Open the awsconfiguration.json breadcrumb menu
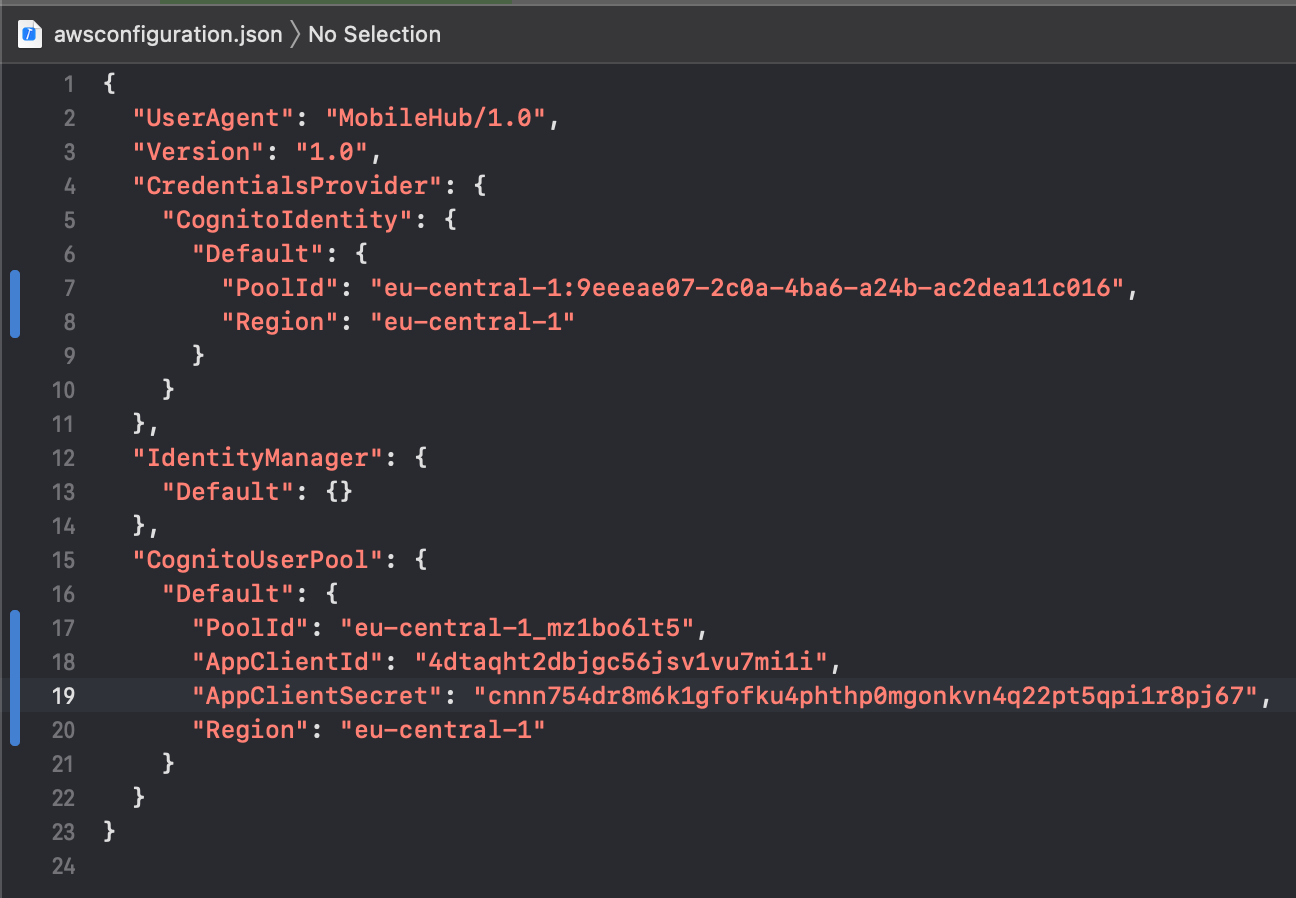 point(168,33)
